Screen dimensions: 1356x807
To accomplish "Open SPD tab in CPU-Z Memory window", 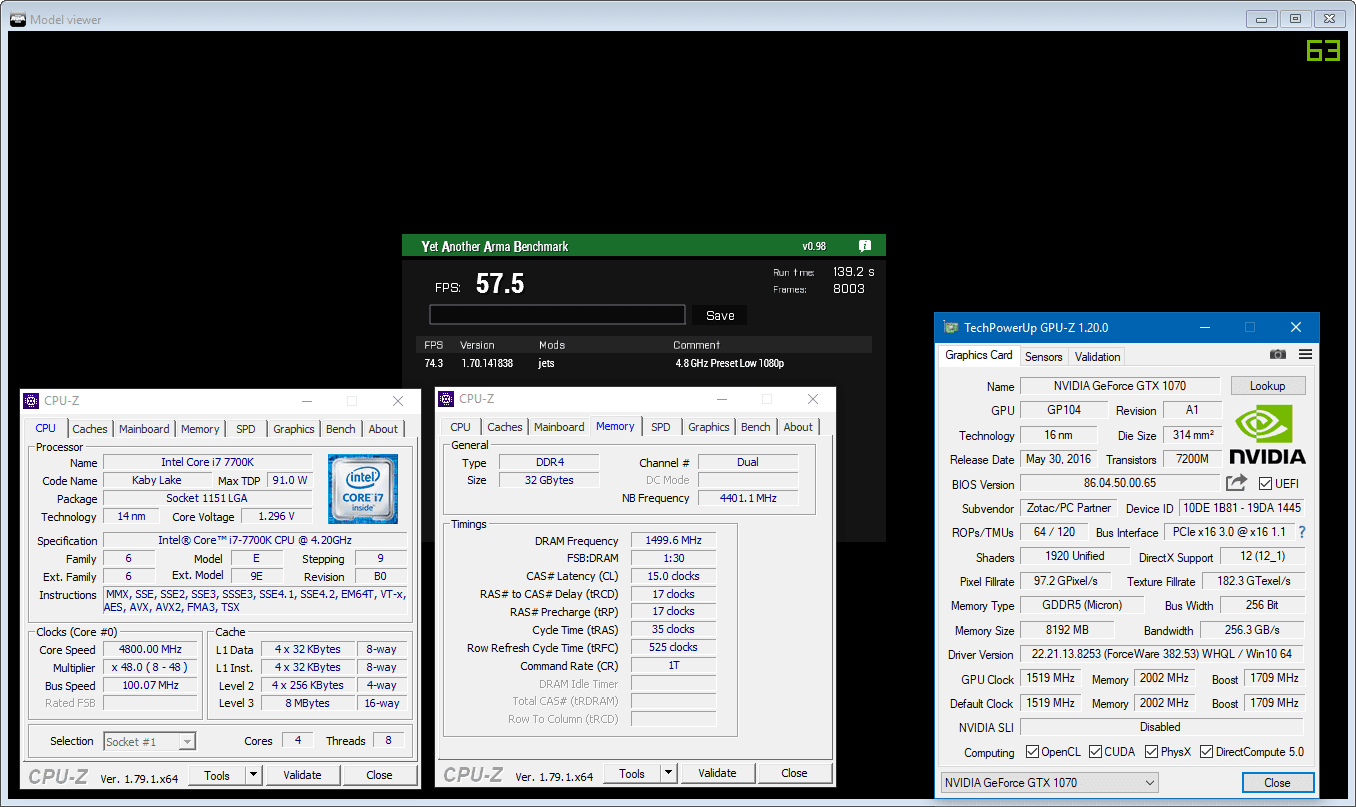I will (661, 427).
